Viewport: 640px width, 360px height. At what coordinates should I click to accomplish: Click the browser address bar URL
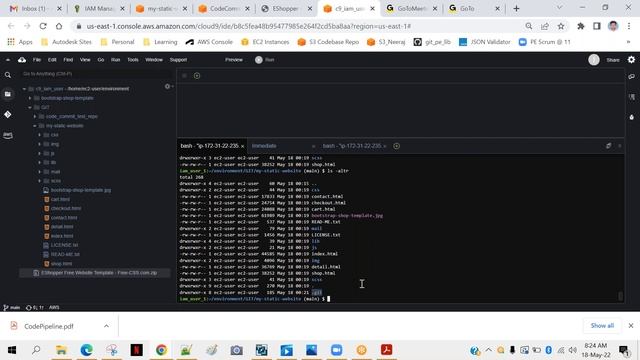pyautogui.click(x=249, y=26)
